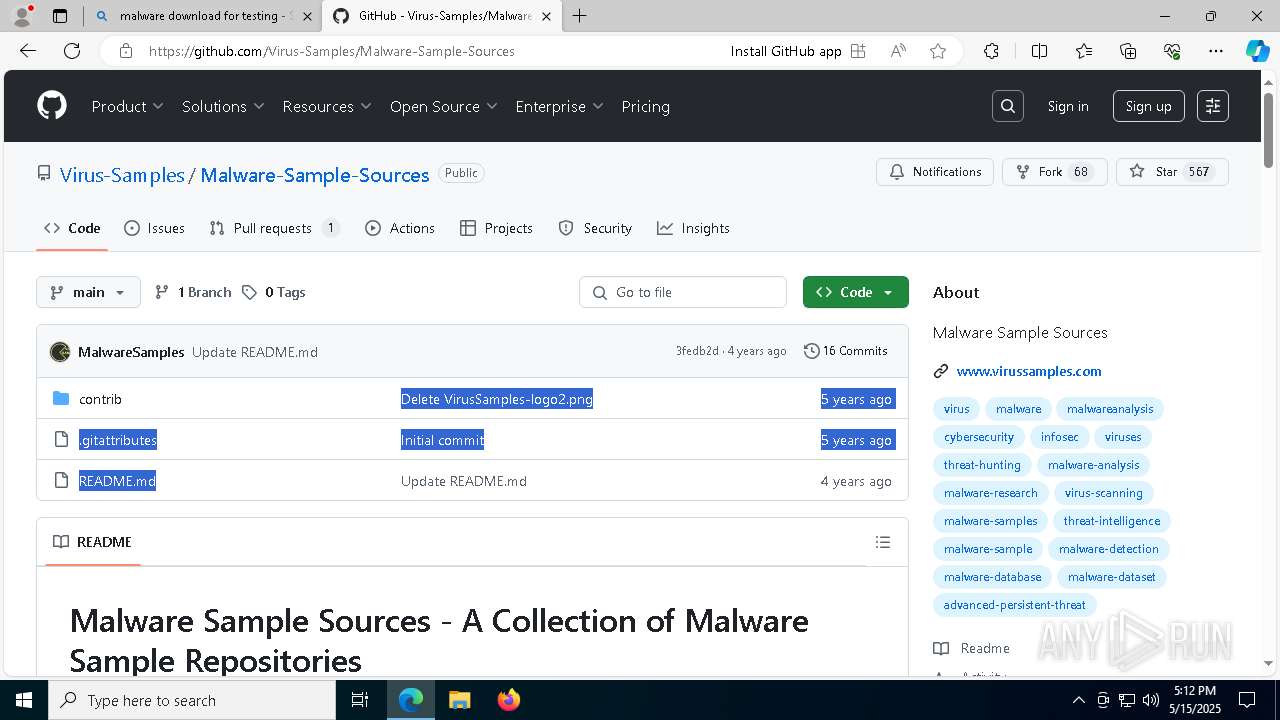Refresh the page with reload icon
The height and width of the screenshot is (720, 1280).
click(72, 51)
